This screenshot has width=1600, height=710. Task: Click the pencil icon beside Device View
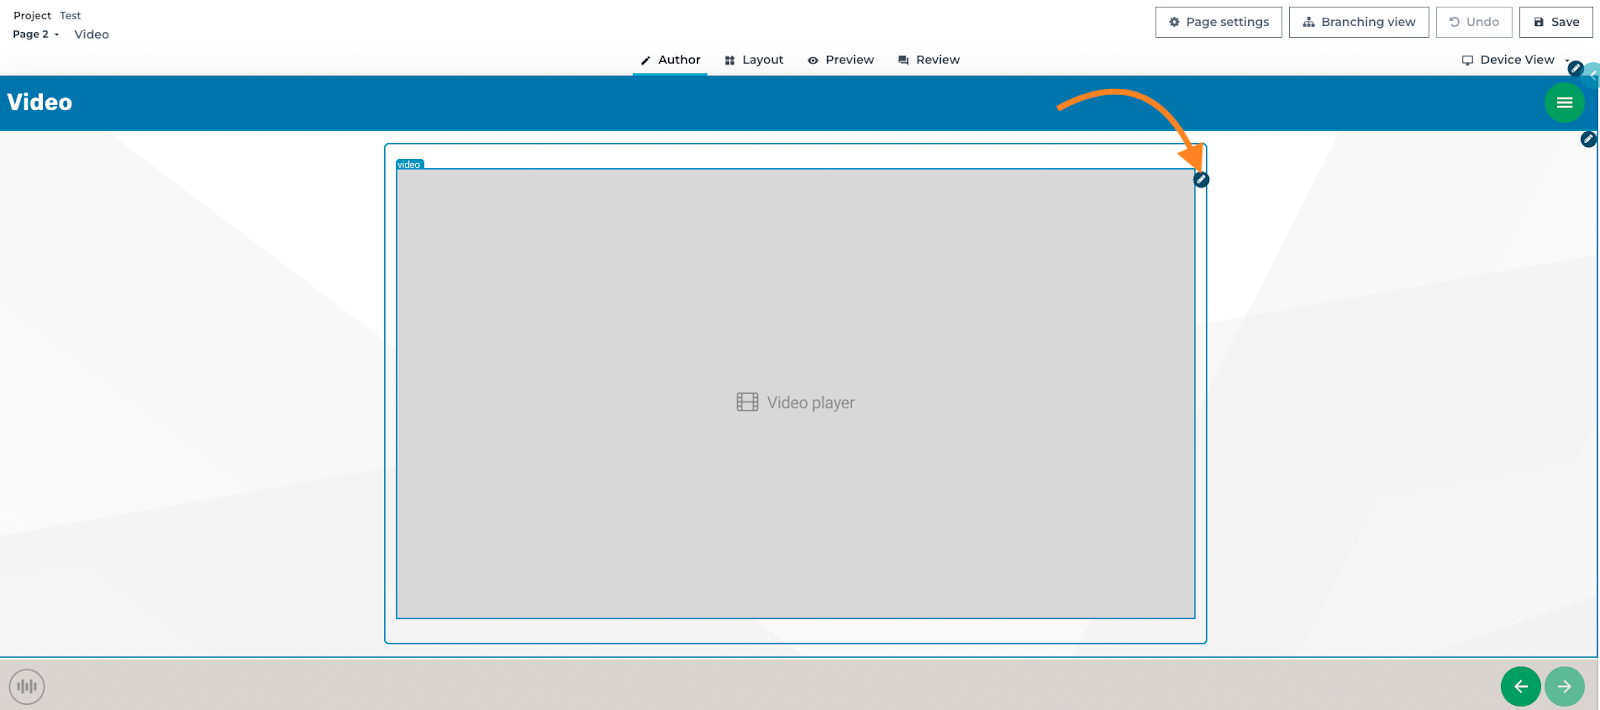coord(1575,69)
